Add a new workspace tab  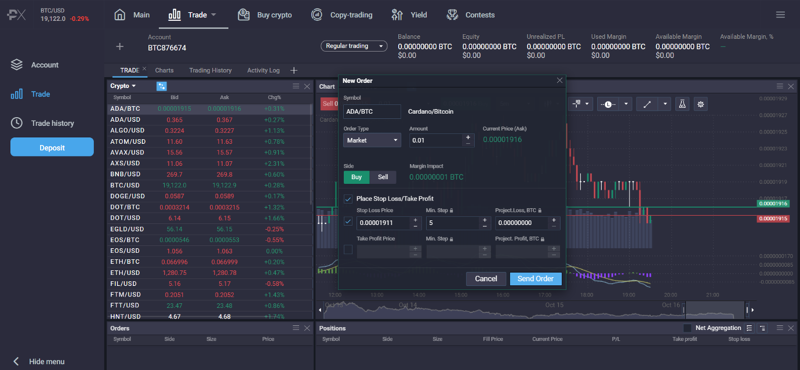pos(293,70)
